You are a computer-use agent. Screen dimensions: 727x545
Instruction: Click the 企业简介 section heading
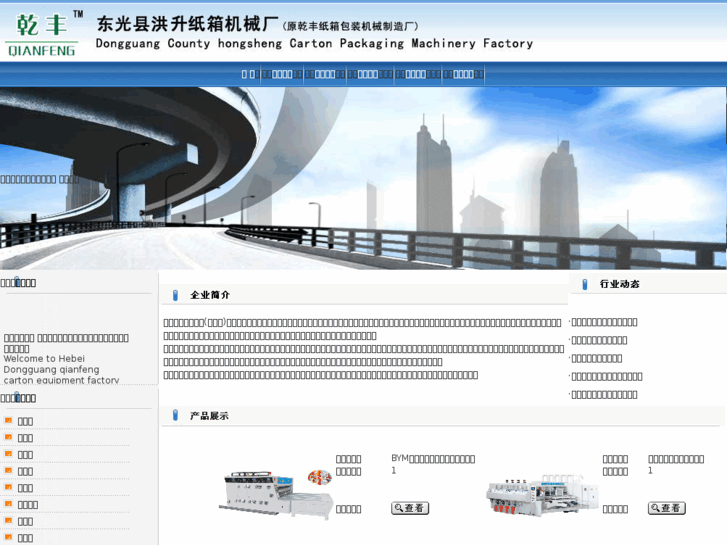[x=210, y=295]
